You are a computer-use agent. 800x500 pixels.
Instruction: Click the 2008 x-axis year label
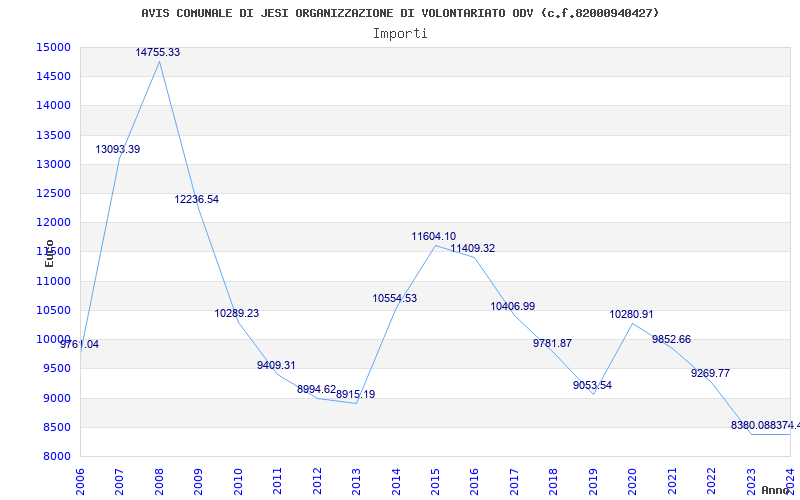point(159,482)
